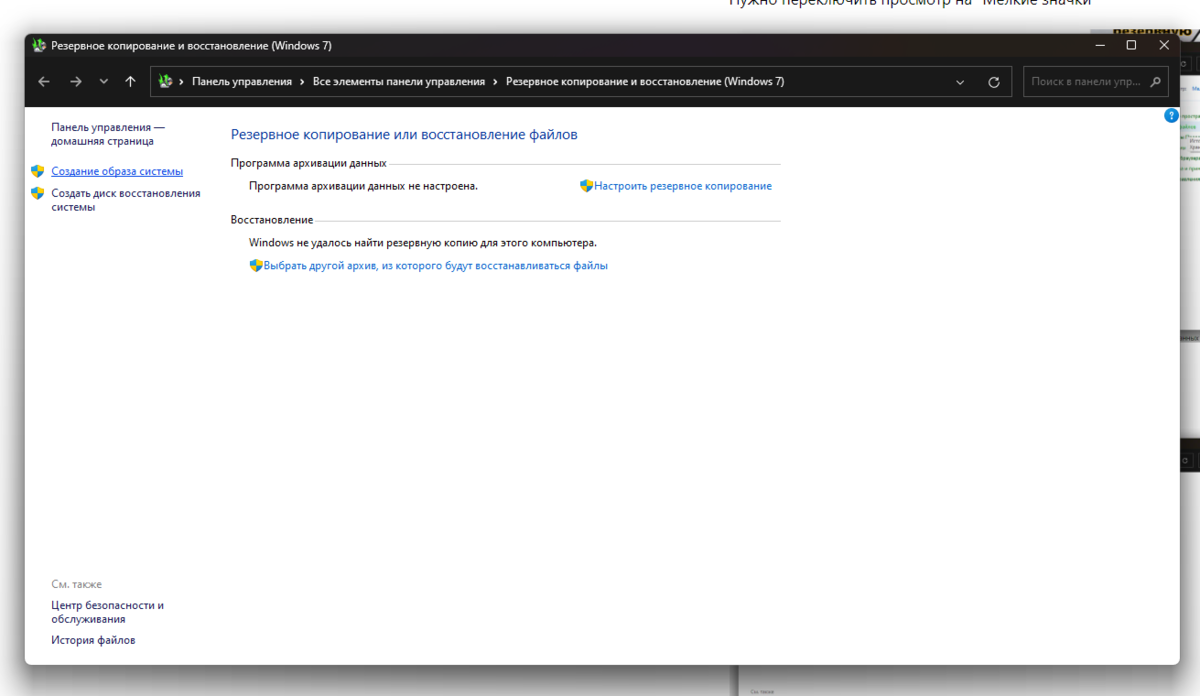Open 'Создание образа системы' link

(x=117, y=171)
